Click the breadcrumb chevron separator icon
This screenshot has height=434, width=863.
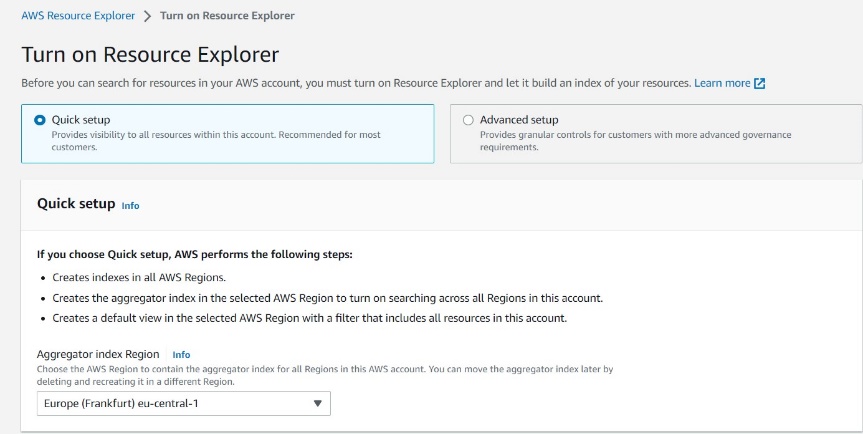(147, 16)
